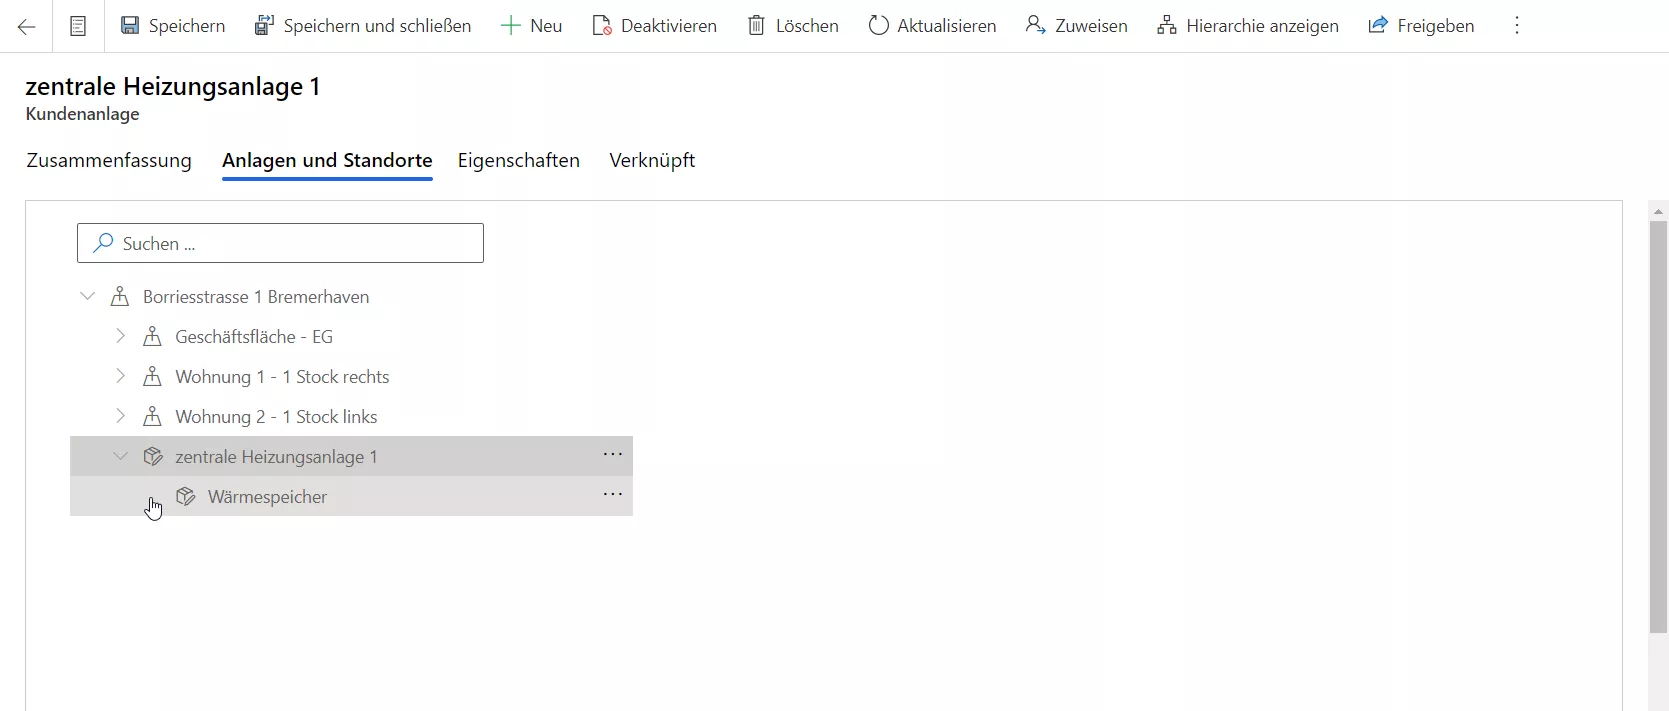1669x711 pixels.
Task: Open Hierarchie anzeigen
Action: (1248, 26)
